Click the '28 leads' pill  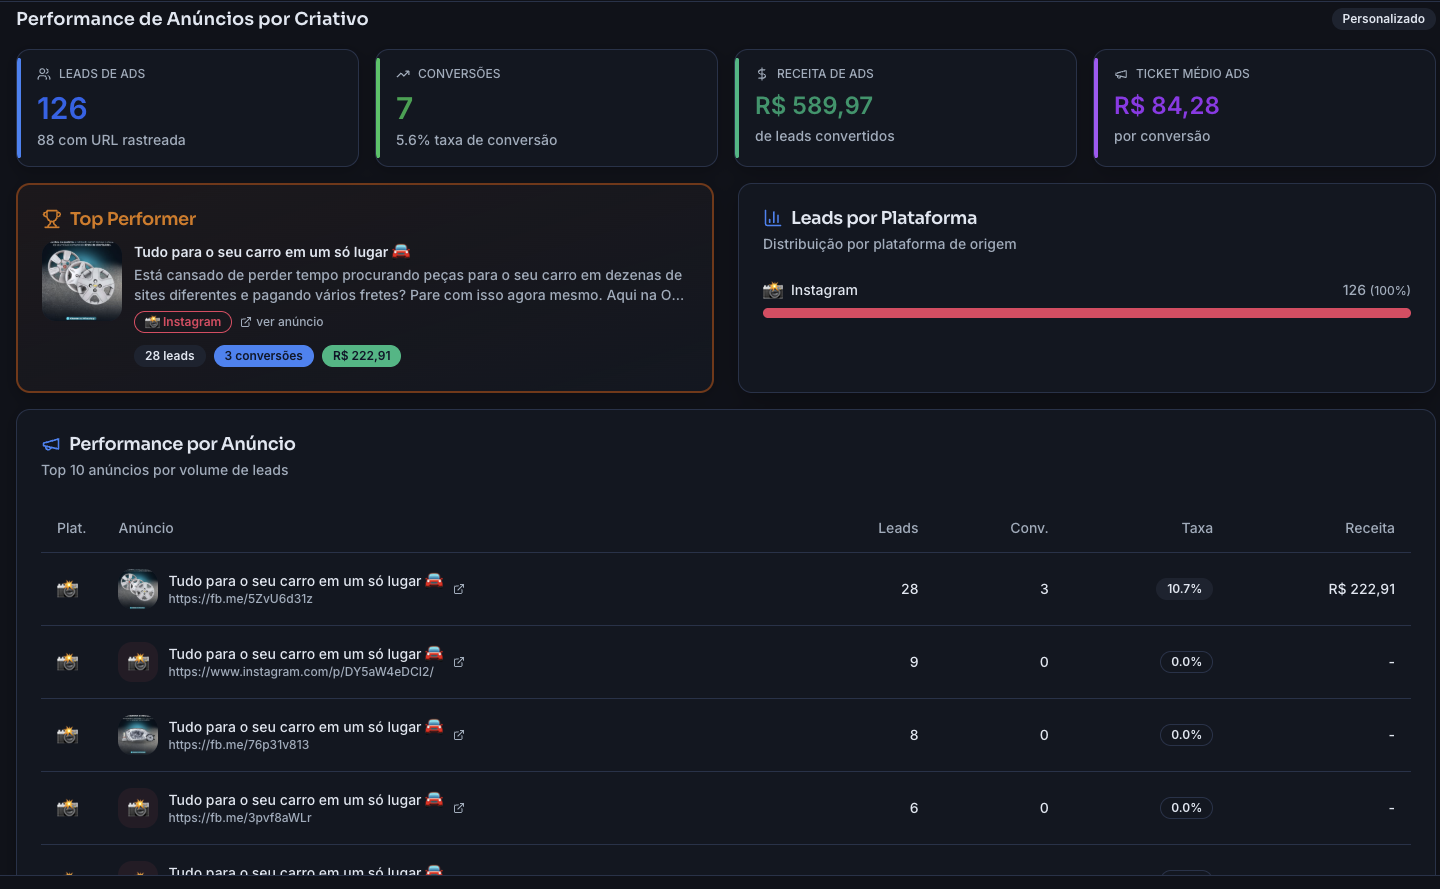click(x=170, y=356)
